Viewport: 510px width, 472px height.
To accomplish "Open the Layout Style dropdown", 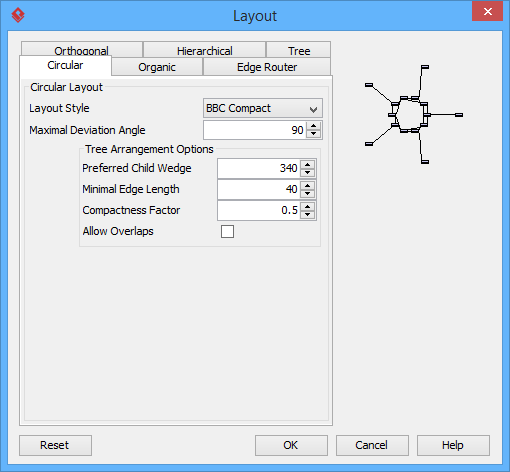I will 263,108.
